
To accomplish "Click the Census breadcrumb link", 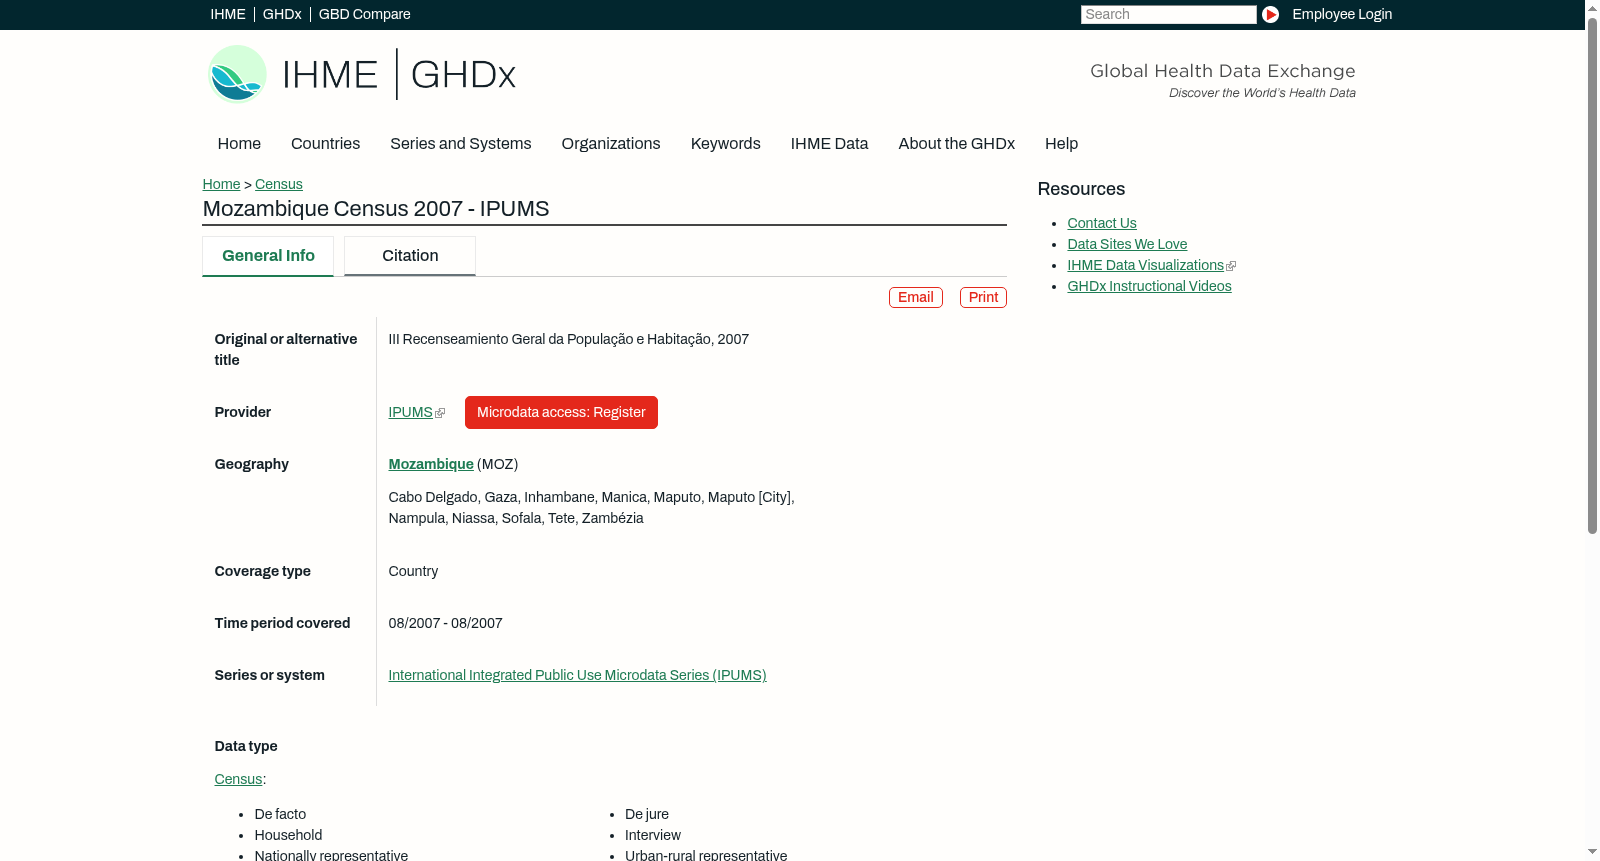I will 279,184.
